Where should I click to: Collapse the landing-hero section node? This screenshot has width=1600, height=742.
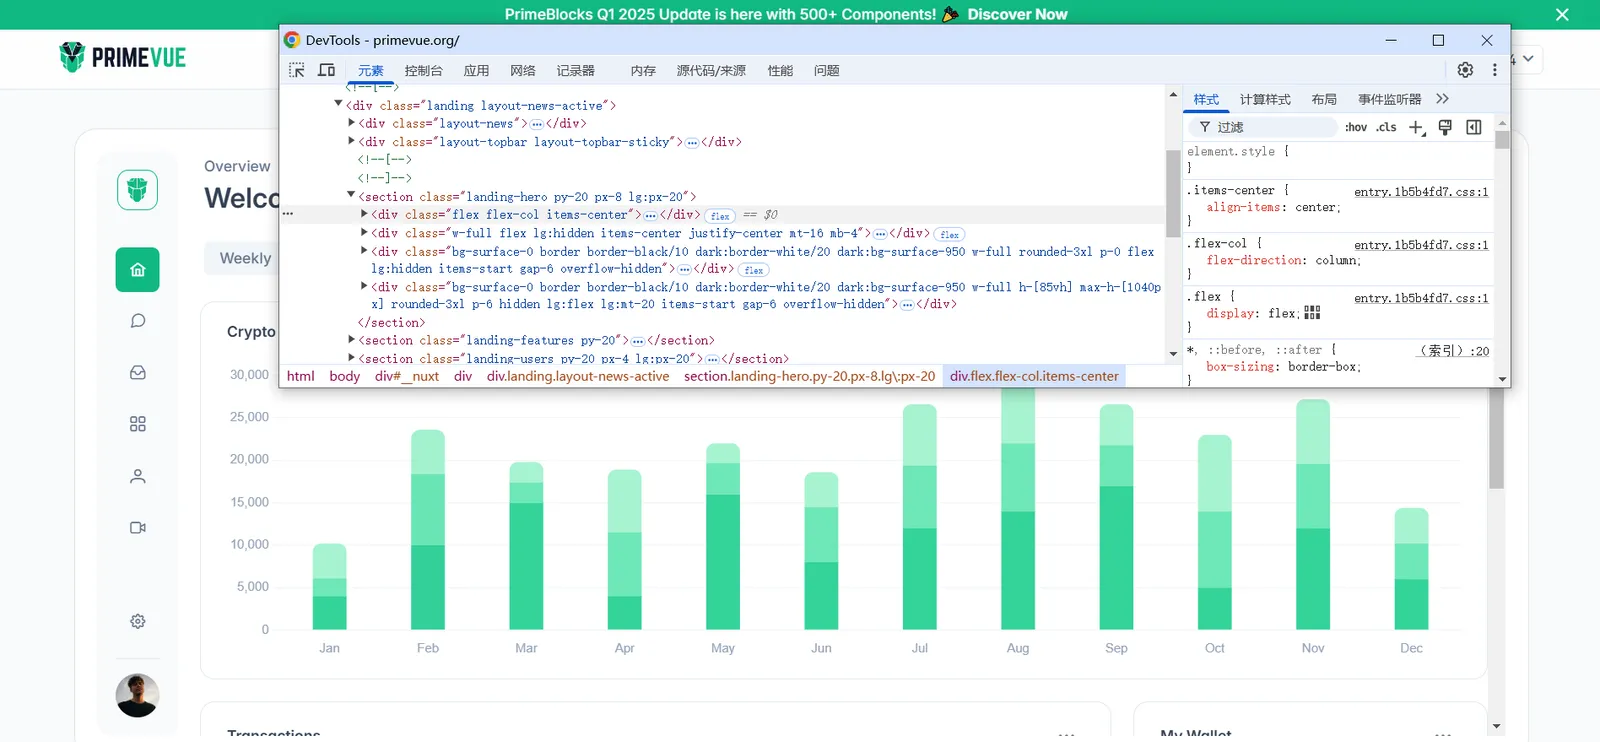pos(351,196)
